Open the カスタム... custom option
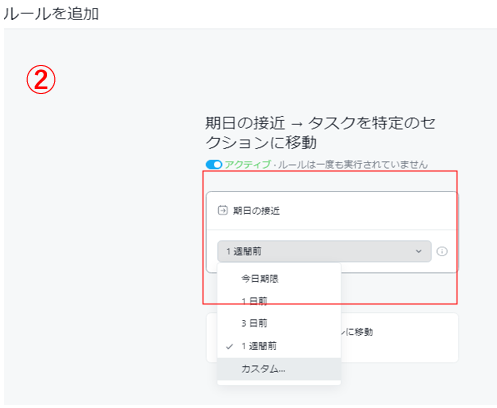Image resolution: width=497 pixels, height=408 pixels. click(279, 369)
